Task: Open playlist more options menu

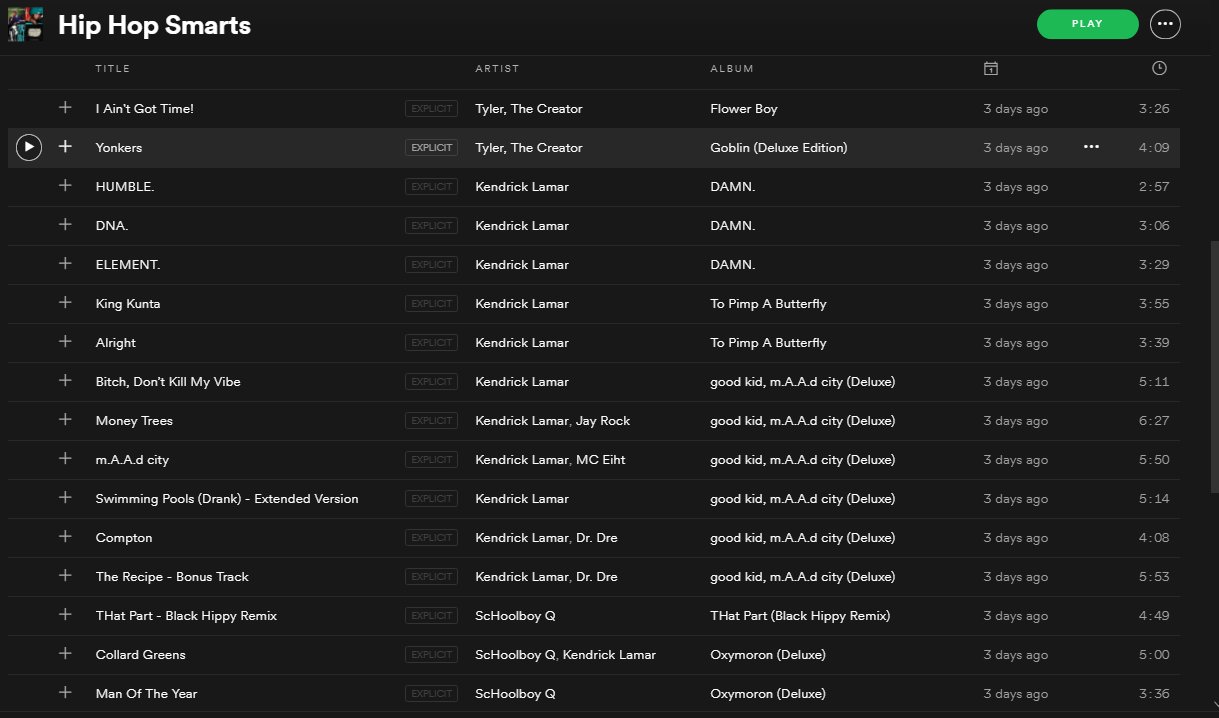Action: pyautogui.click(x=1165, y=24)
